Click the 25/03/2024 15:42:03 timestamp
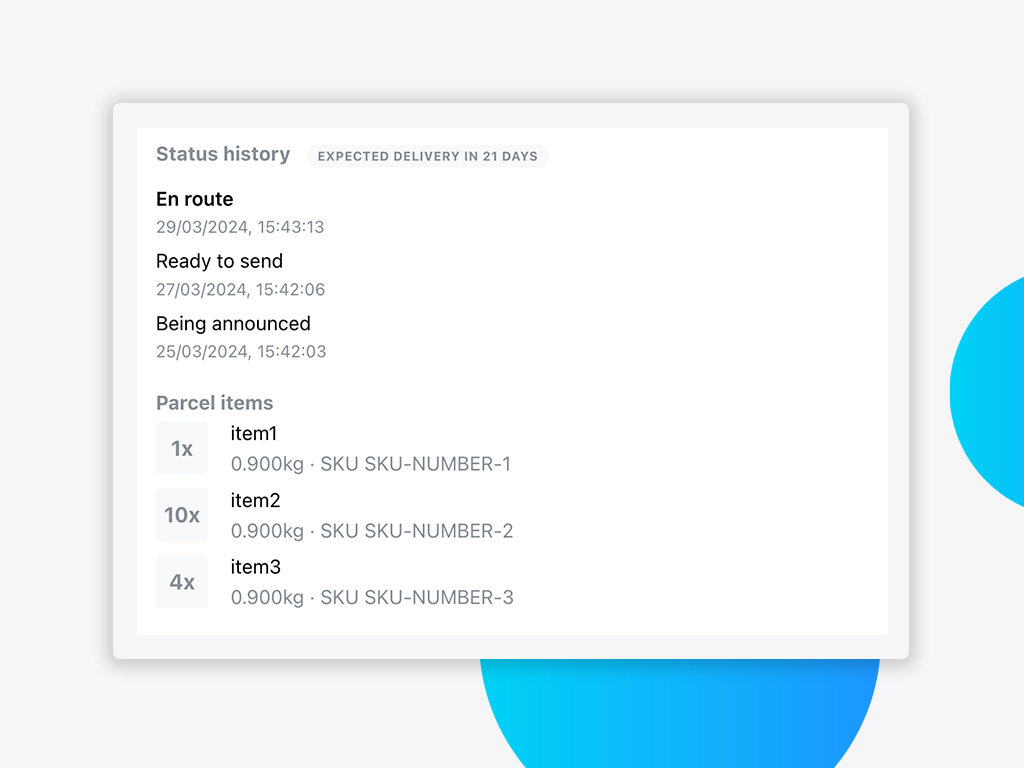 click(x=241, y=352)
